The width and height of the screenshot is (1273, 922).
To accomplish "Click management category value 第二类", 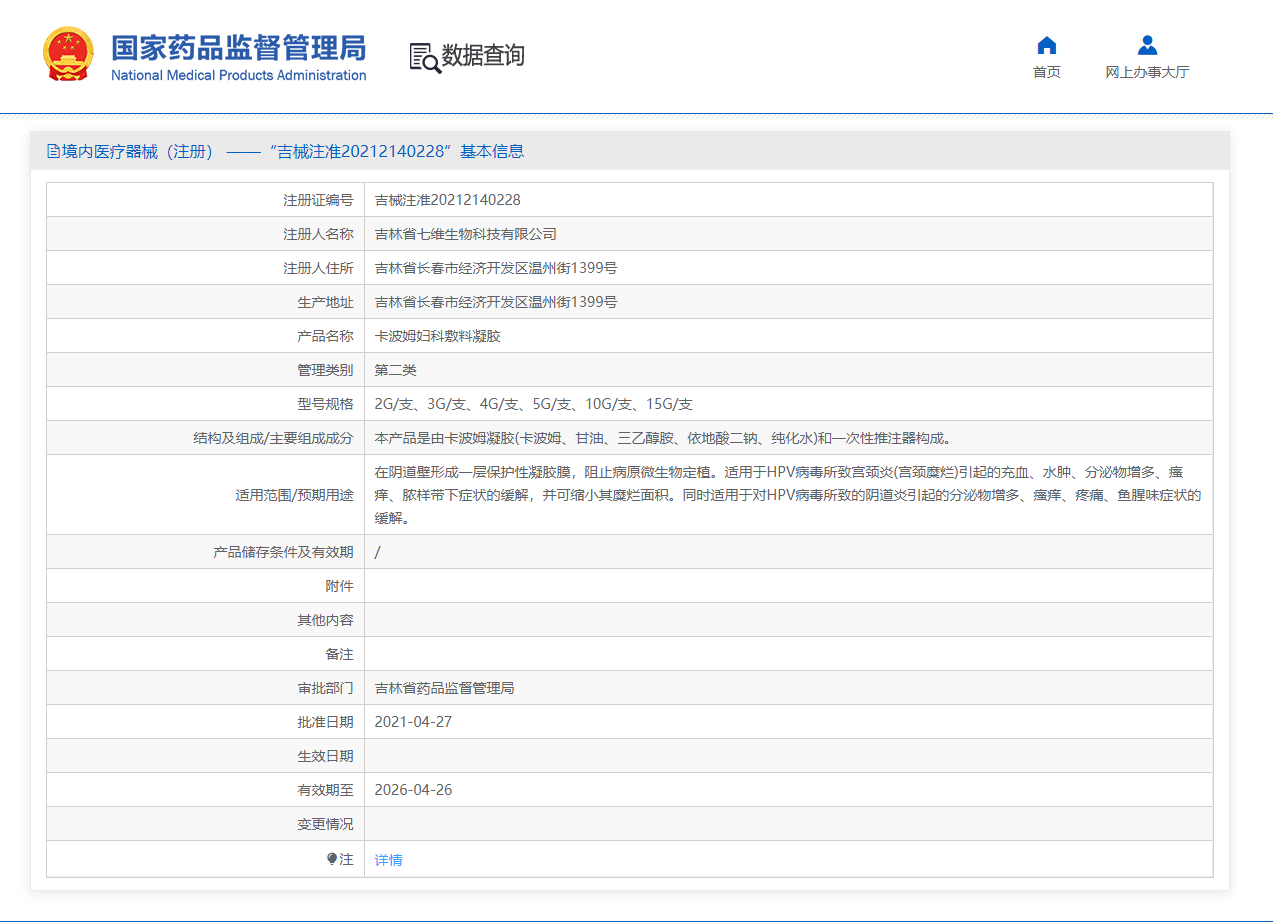I will (x=395, y=370).
